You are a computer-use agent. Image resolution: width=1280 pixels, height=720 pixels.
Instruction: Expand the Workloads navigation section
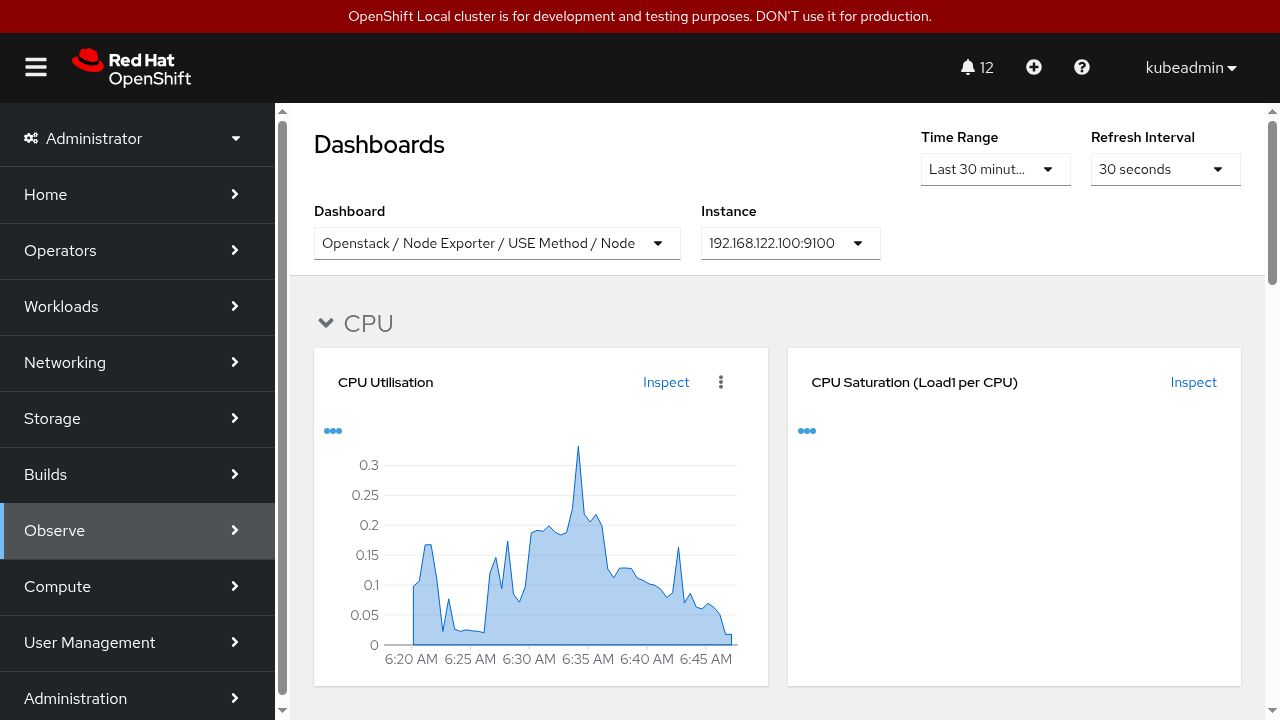[x=137, y=306]
